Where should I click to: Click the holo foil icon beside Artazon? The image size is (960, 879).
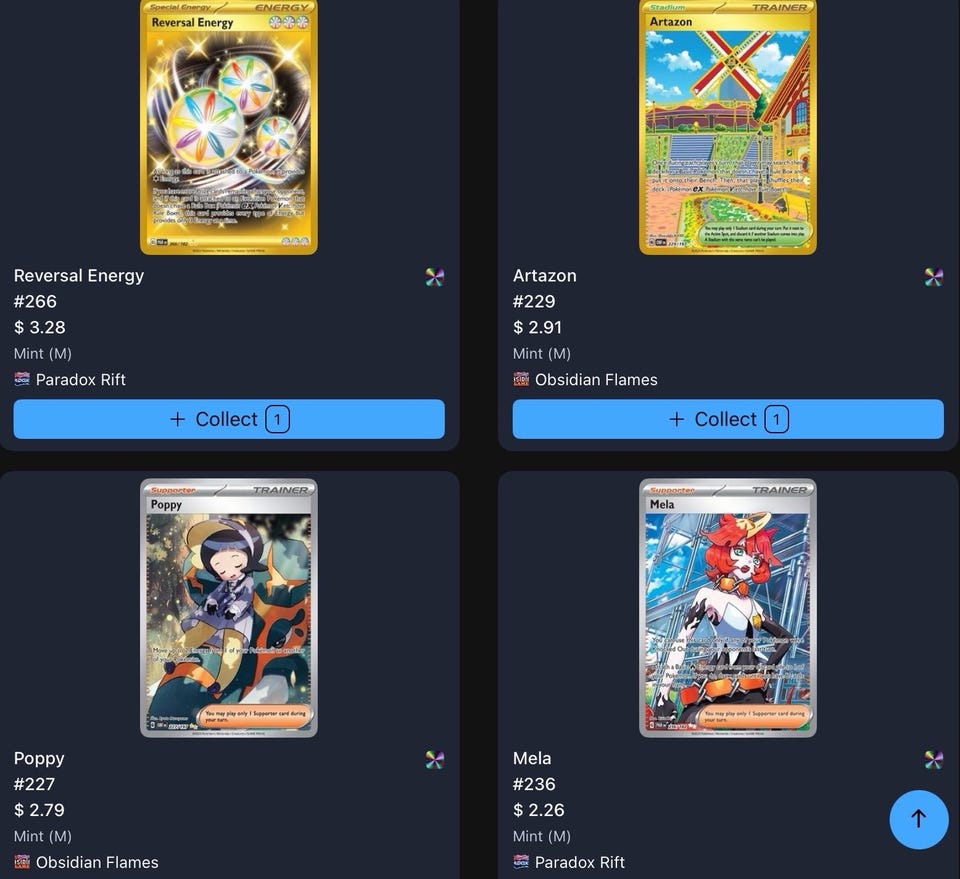934,277
